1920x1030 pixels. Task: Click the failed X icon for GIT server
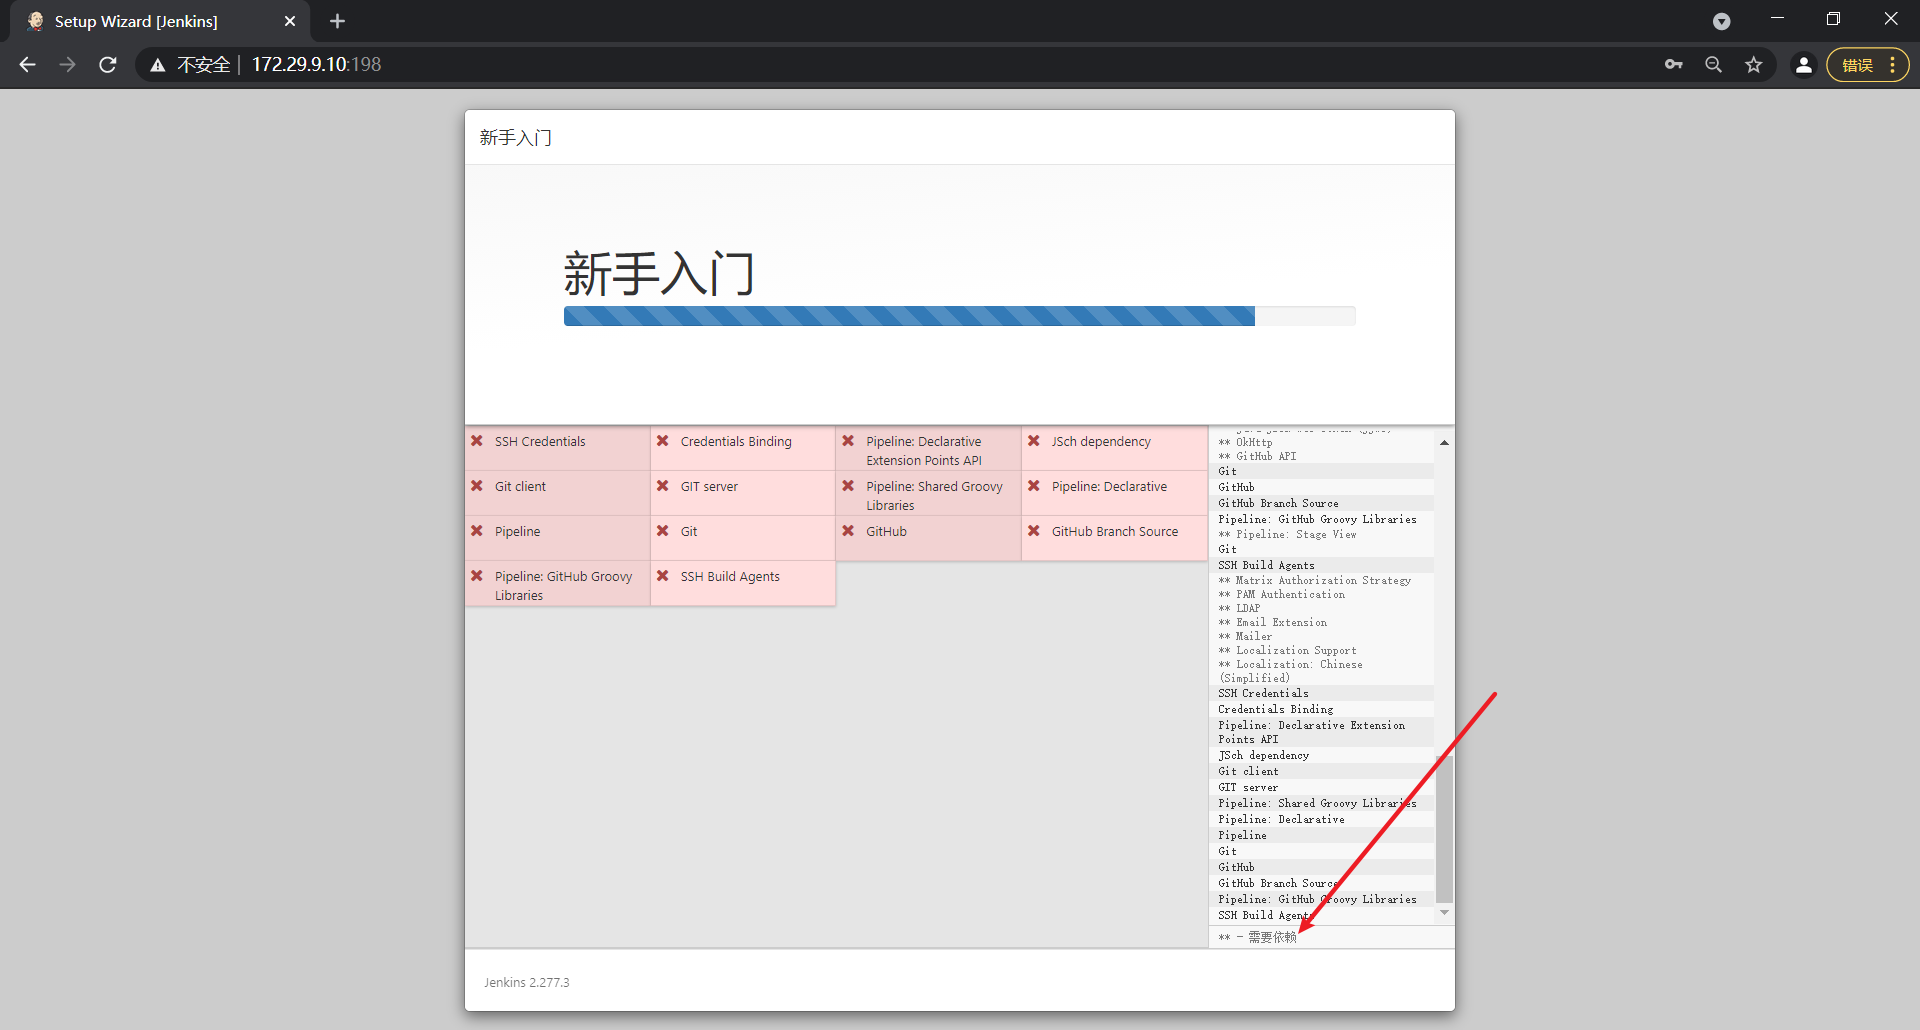coord(662,486)
